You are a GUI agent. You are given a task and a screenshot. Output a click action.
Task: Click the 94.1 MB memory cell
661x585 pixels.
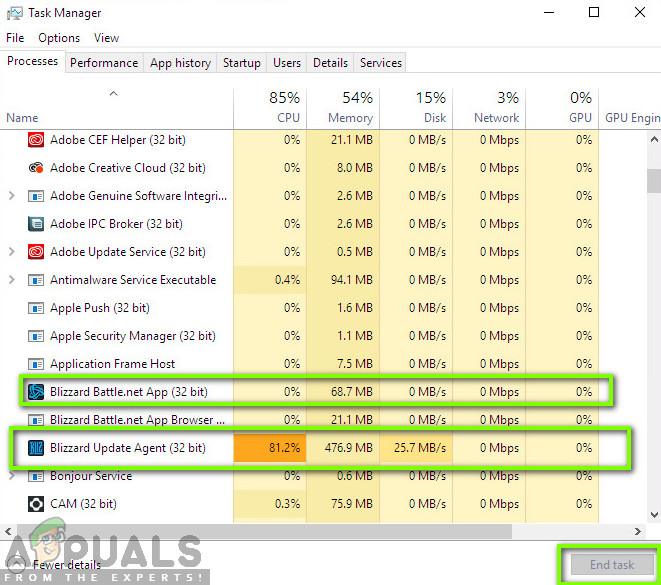coord(343,279)
